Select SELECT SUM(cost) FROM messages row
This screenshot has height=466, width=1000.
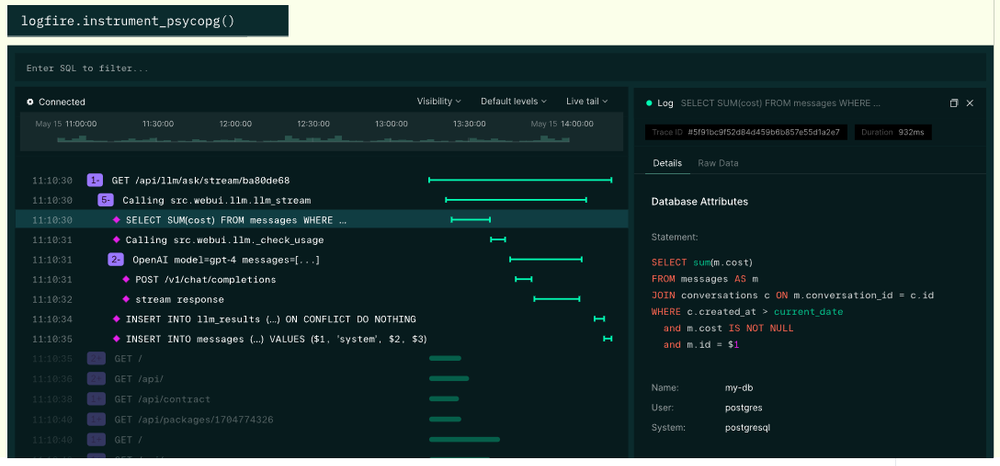click(321, 220)
